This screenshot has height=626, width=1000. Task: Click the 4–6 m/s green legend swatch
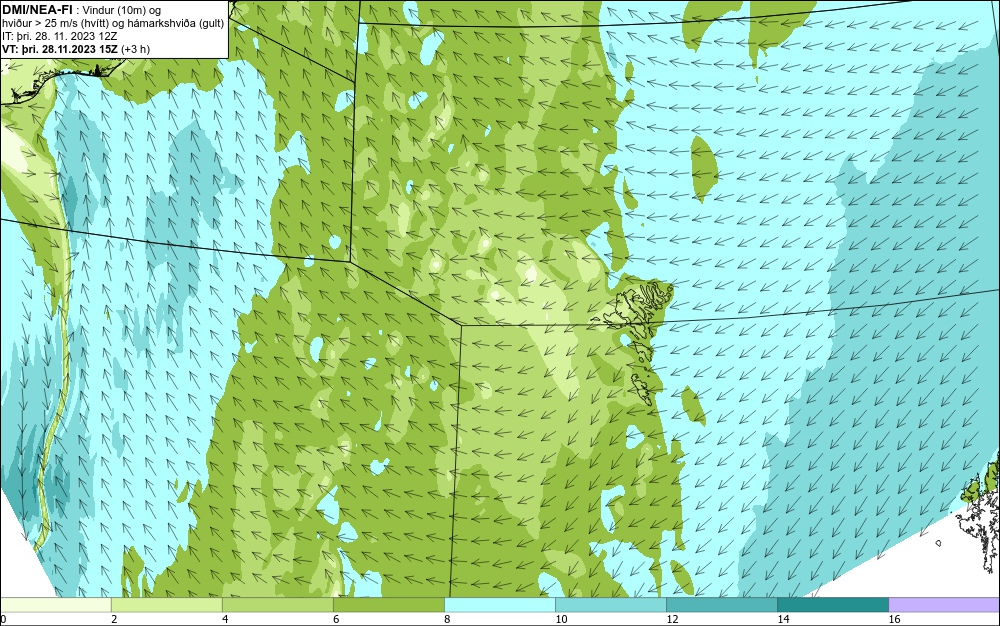(278, 604)
